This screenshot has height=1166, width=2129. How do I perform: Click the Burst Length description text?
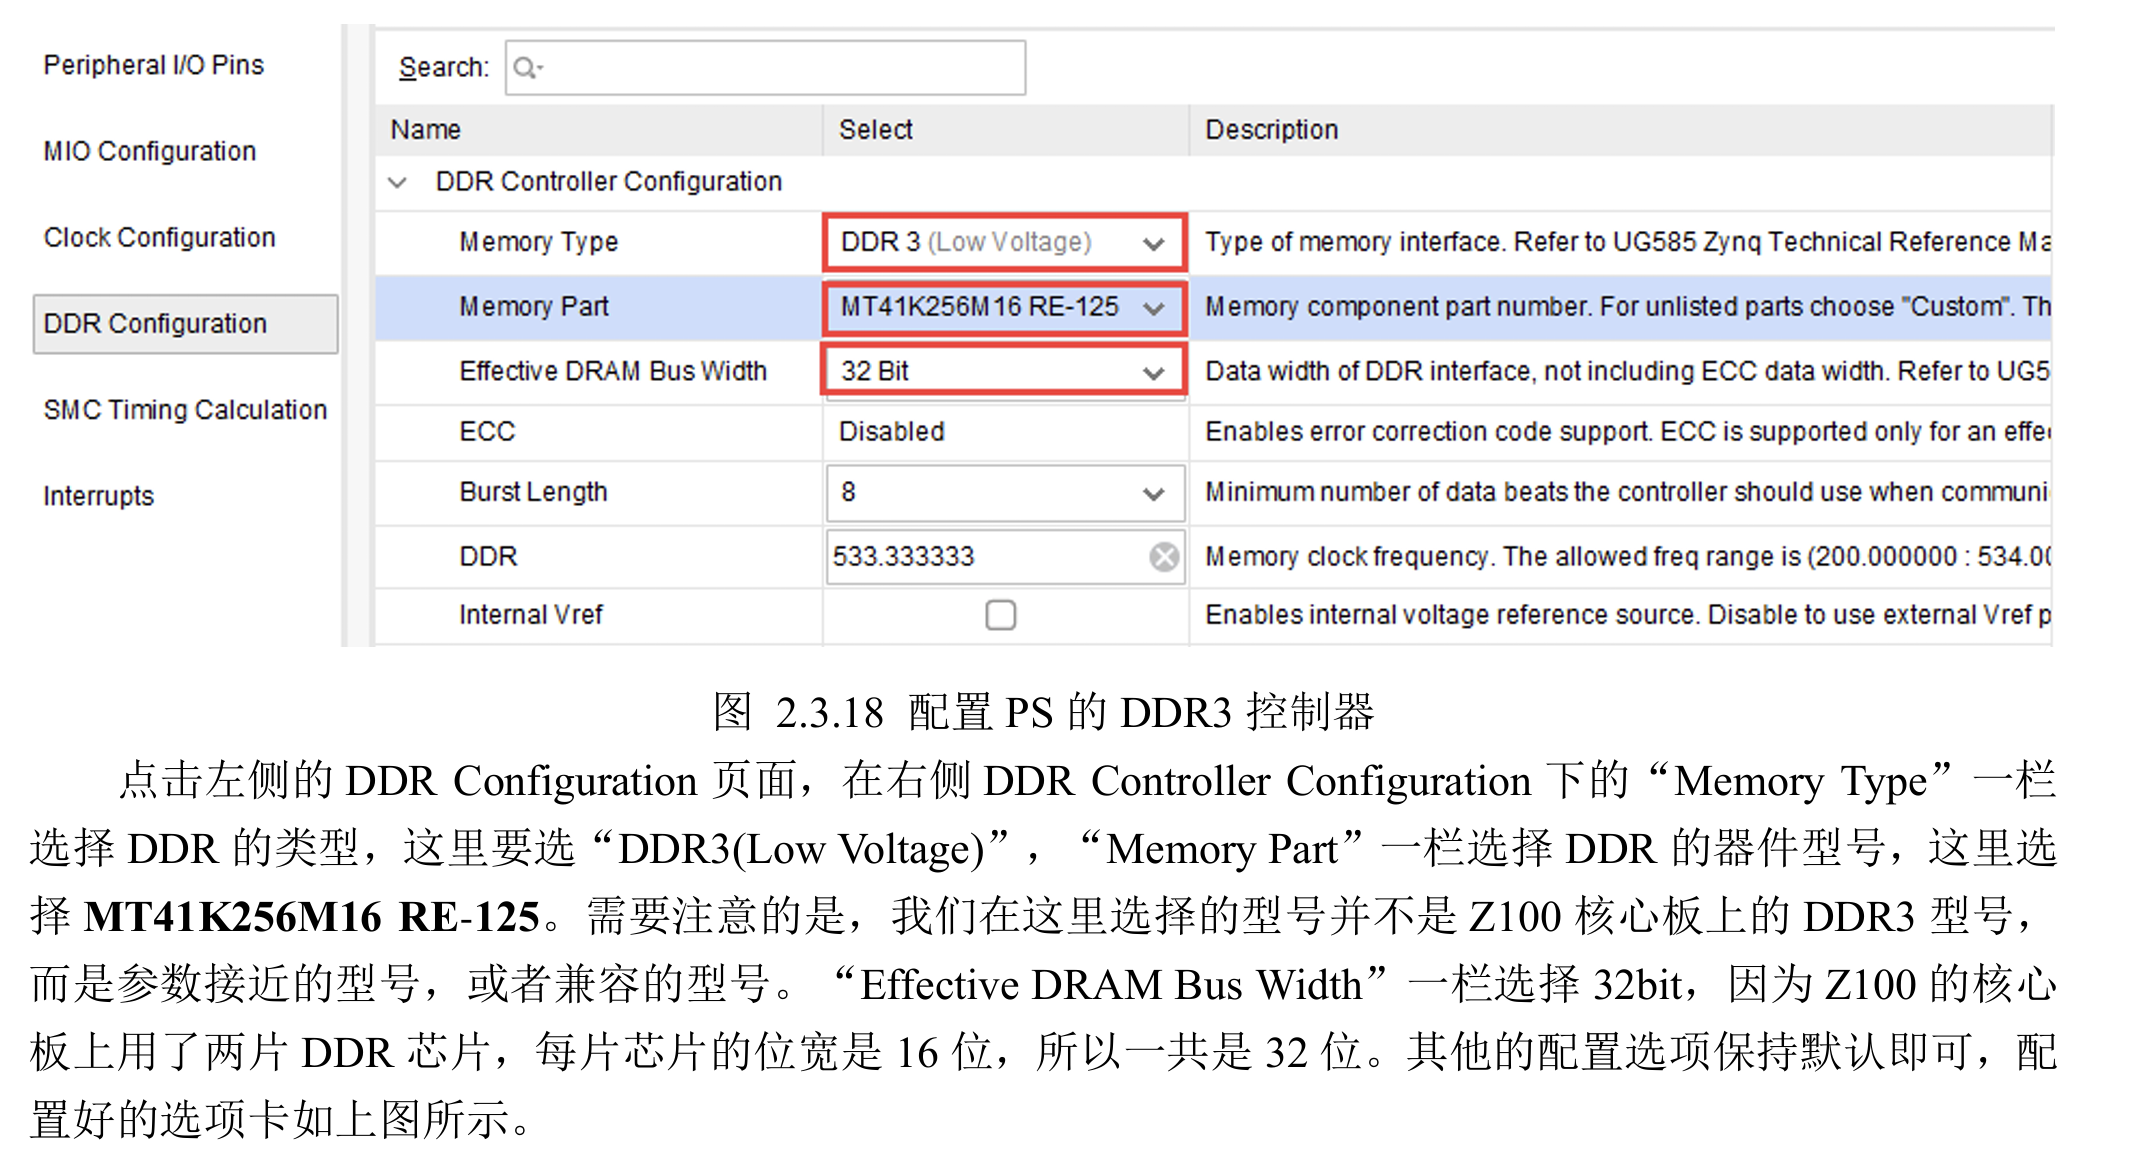pos(1627,492)
